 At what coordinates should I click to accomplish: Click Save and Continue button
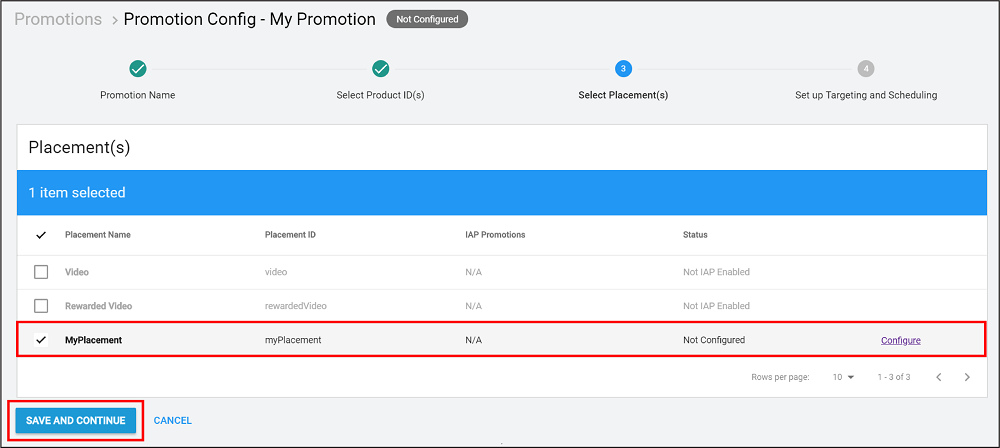pos(76,421)
